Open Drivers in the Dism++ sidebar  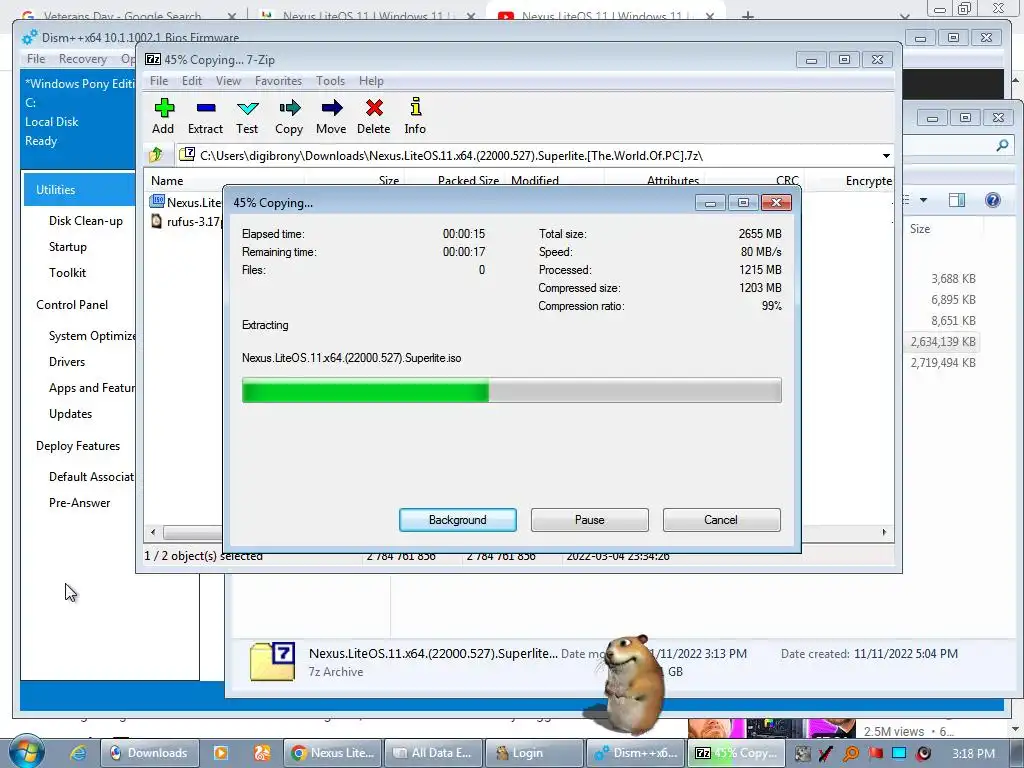tap(67, 362)
